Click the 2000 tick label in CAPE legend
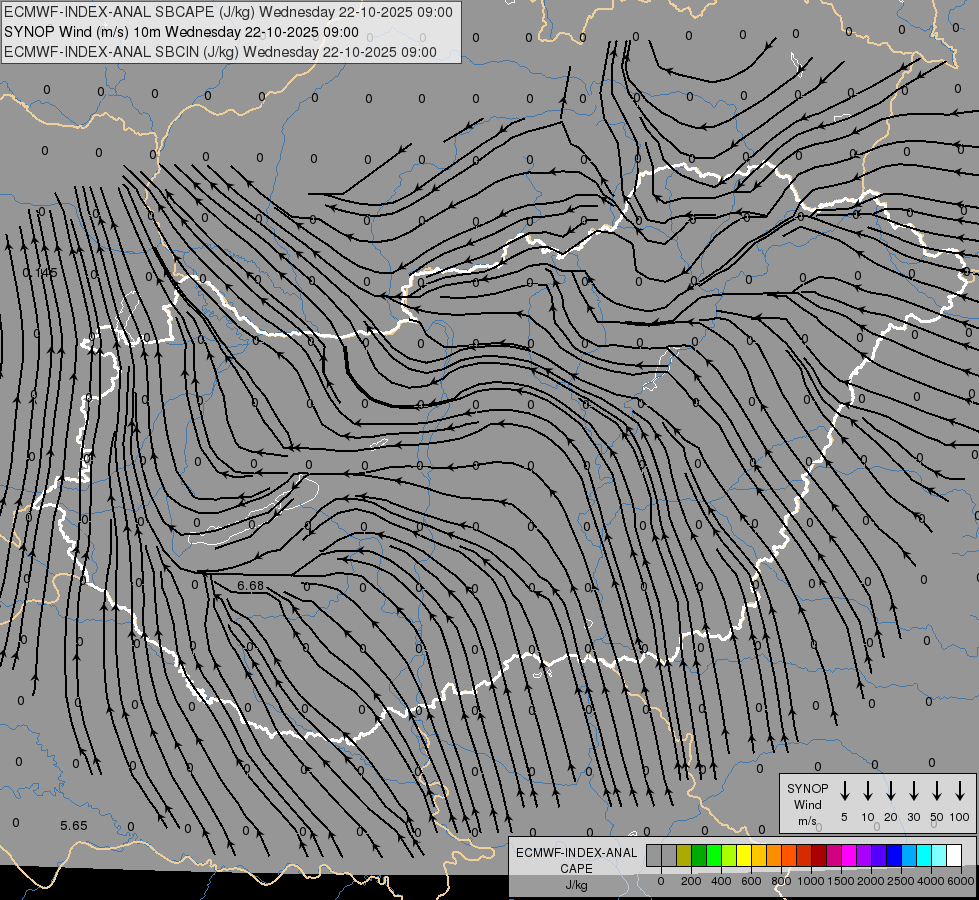 [871, 881]
